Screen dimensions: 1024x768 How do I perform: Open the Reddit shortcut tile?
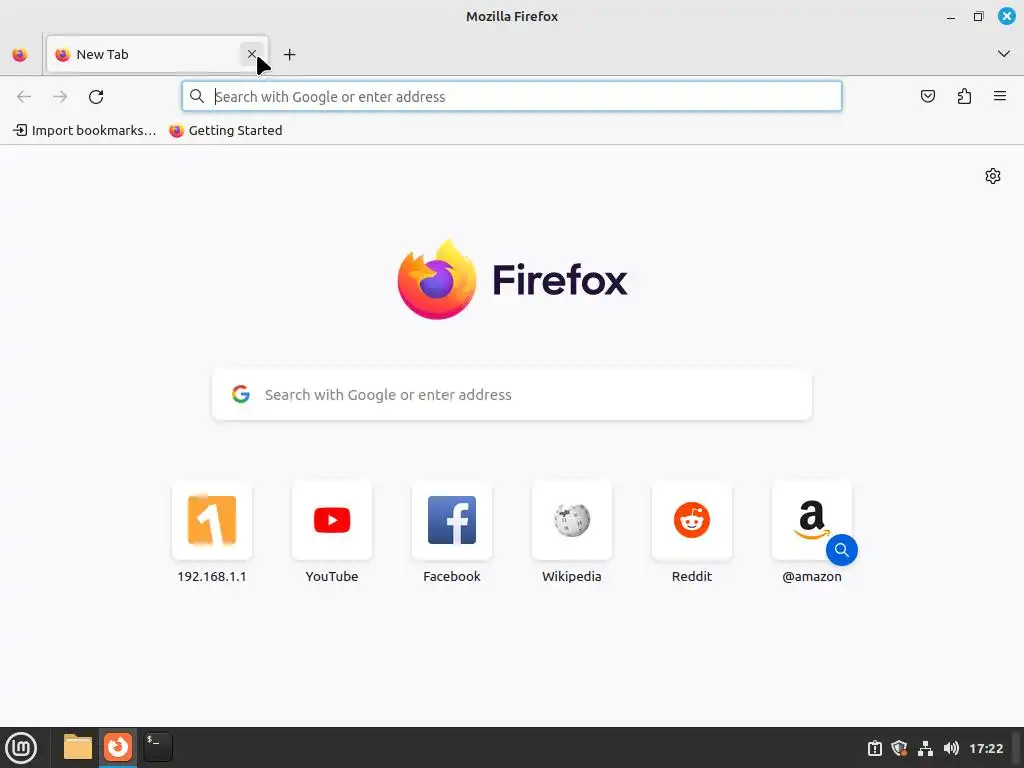692,533
